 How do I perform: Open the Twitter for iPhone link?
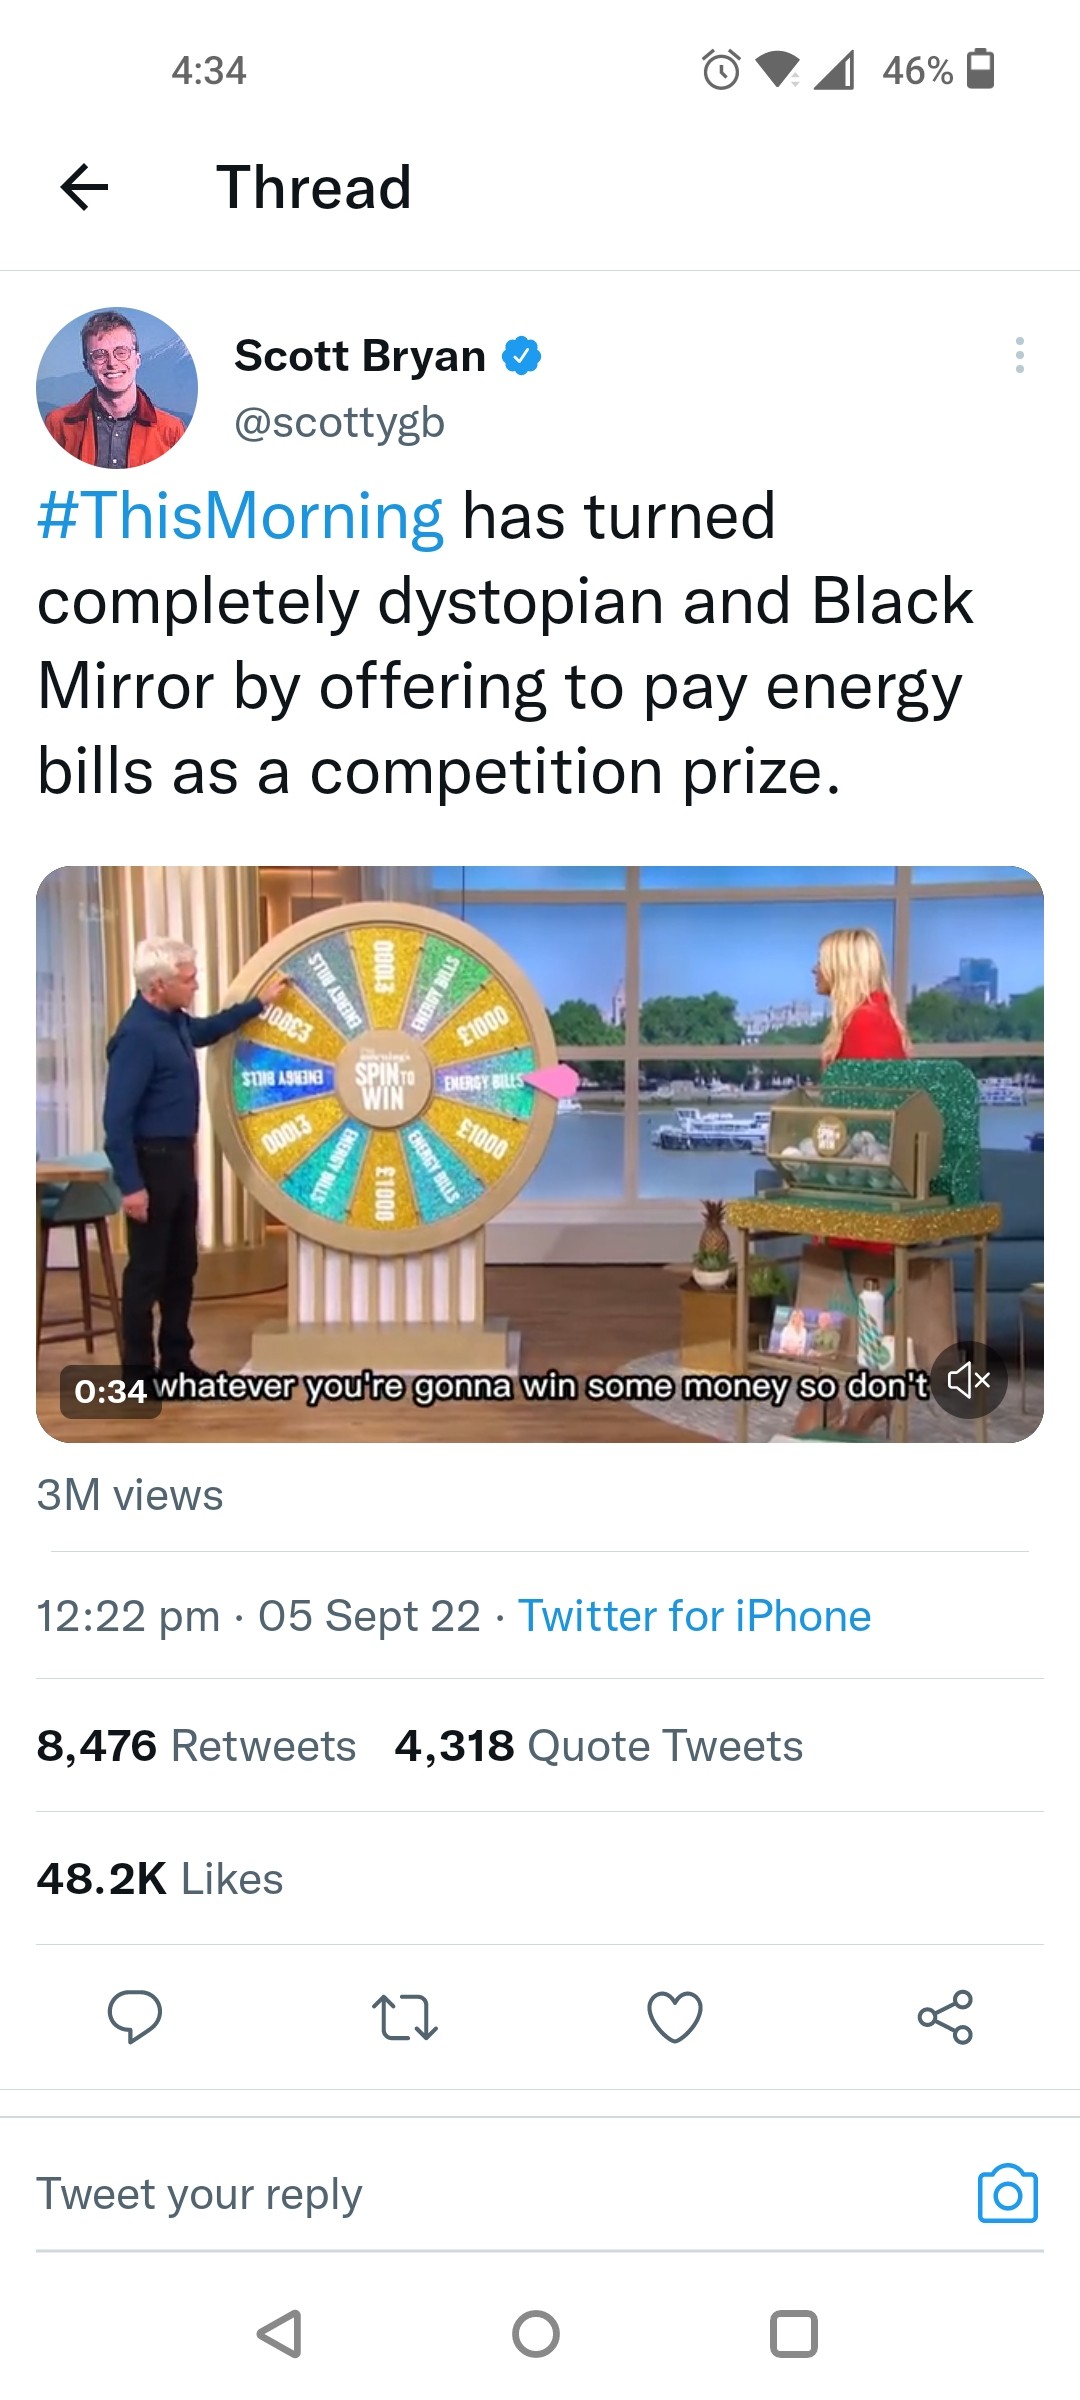(694, 1615)
